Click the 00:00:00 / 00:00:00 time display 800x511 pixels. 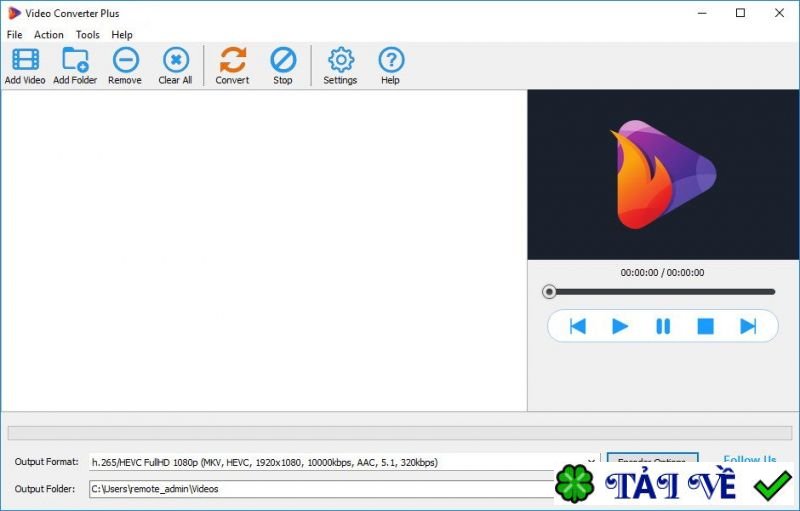pos(662,273)
